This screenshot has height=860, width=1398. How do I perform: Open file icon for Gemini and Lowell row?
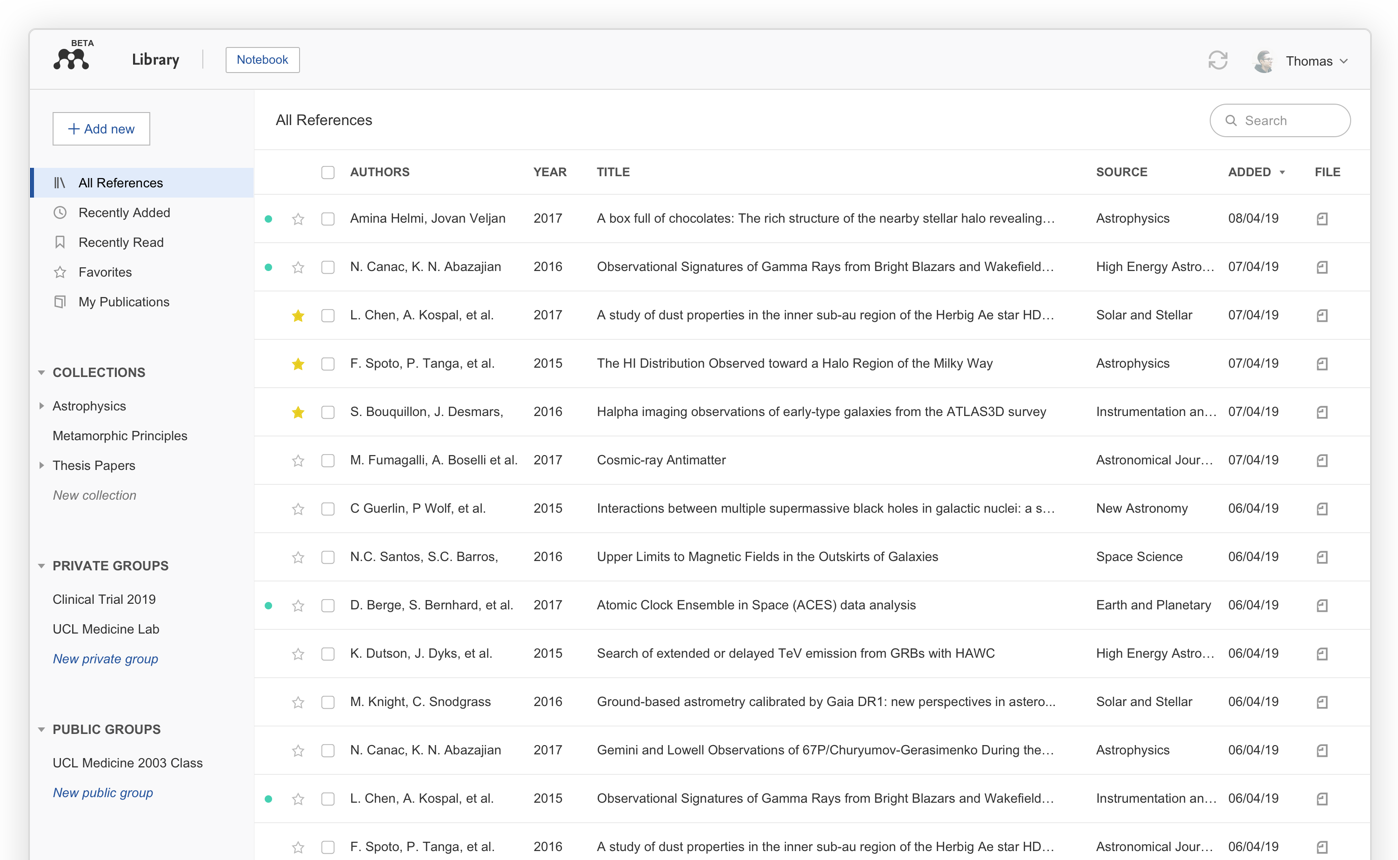click(x=1322, y=750)
